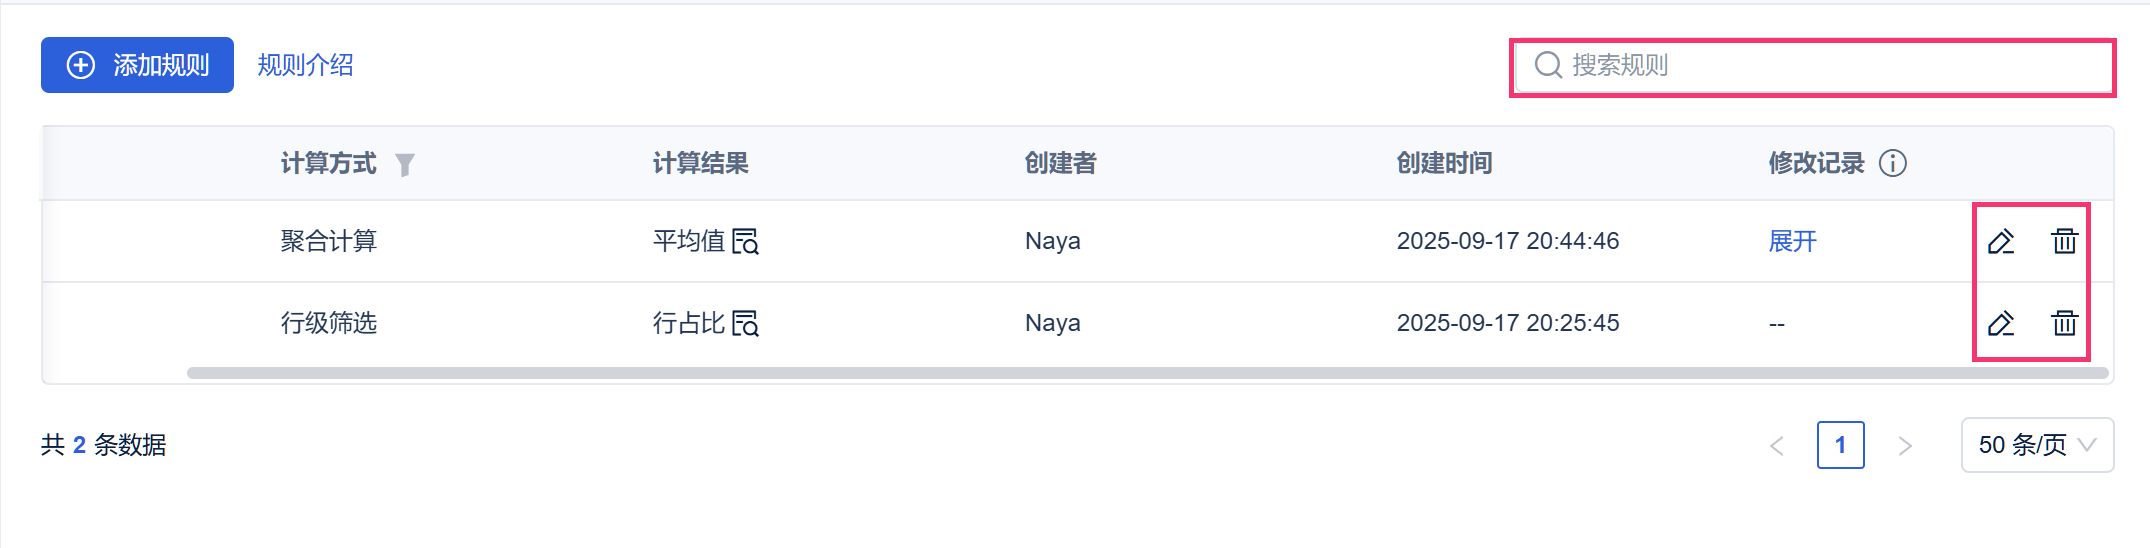
Task: Open the 计算方式 column filter
Action: pyautogui.click(x=404, y=164)
